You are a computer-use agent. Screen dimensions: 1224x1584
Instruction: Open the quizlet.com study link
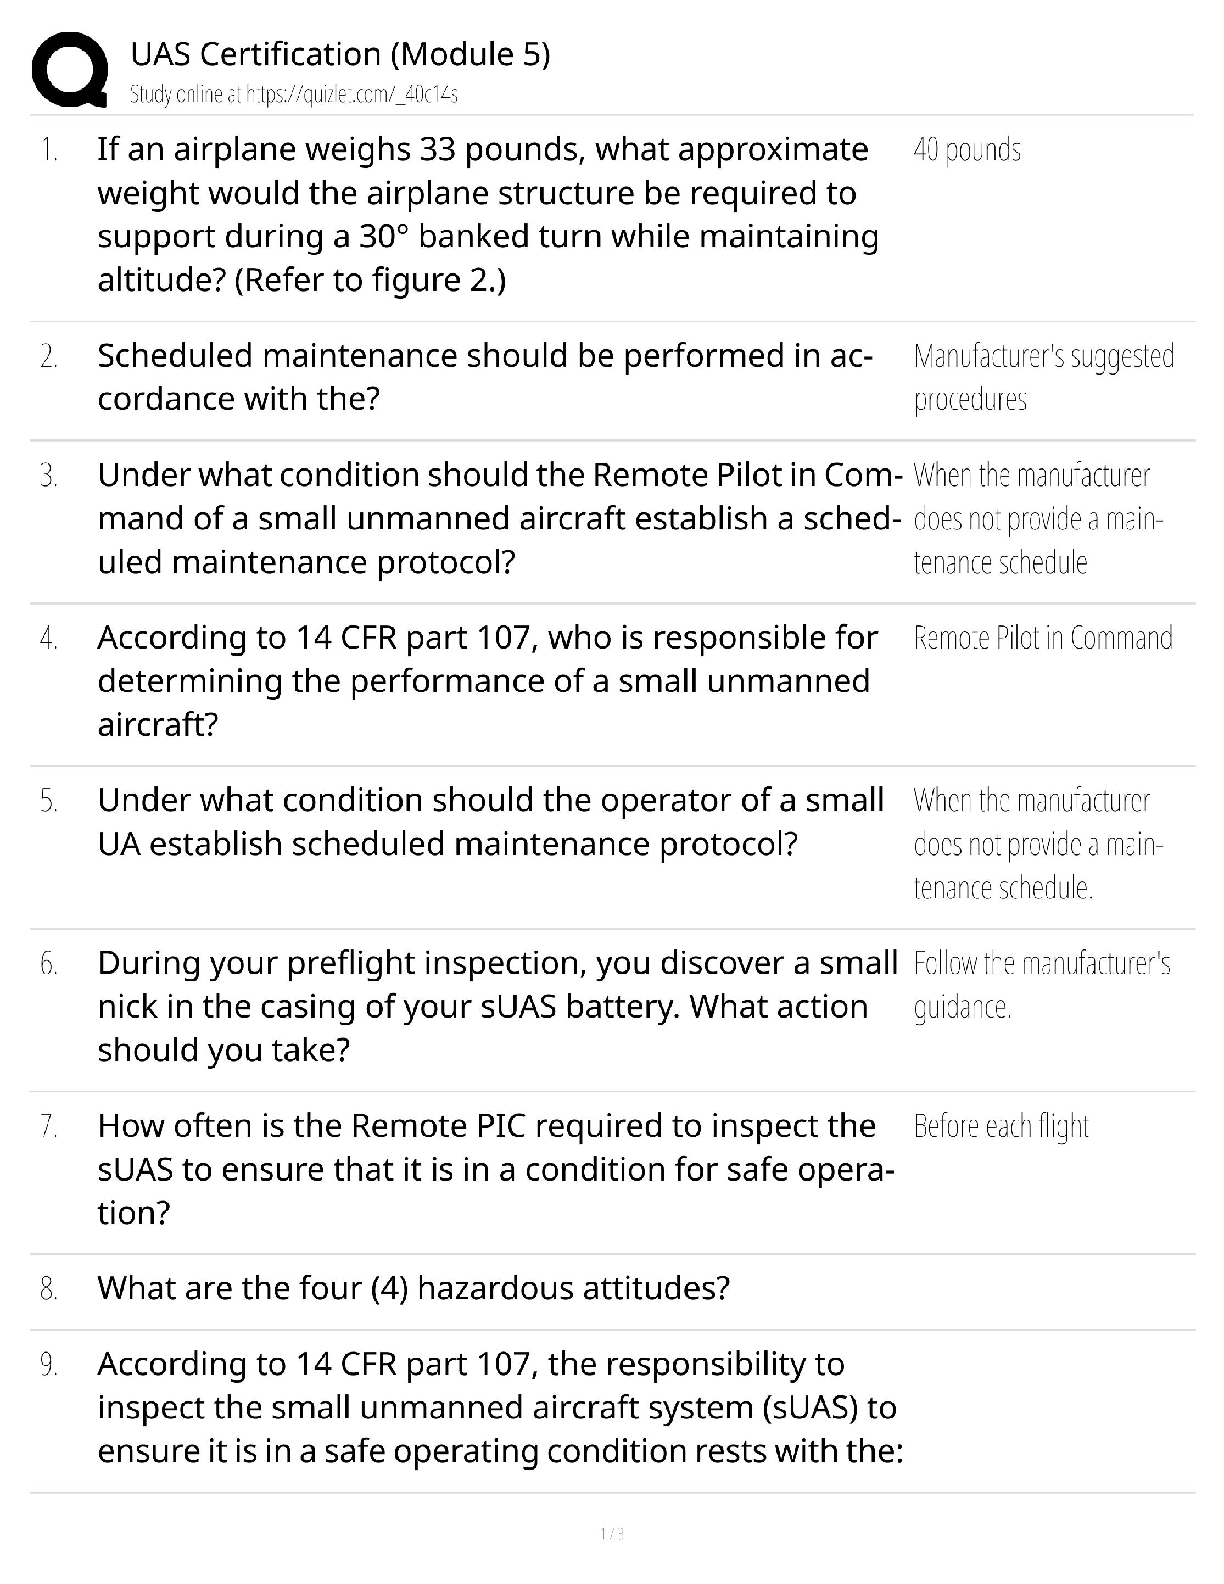click(x=294, y=95)
